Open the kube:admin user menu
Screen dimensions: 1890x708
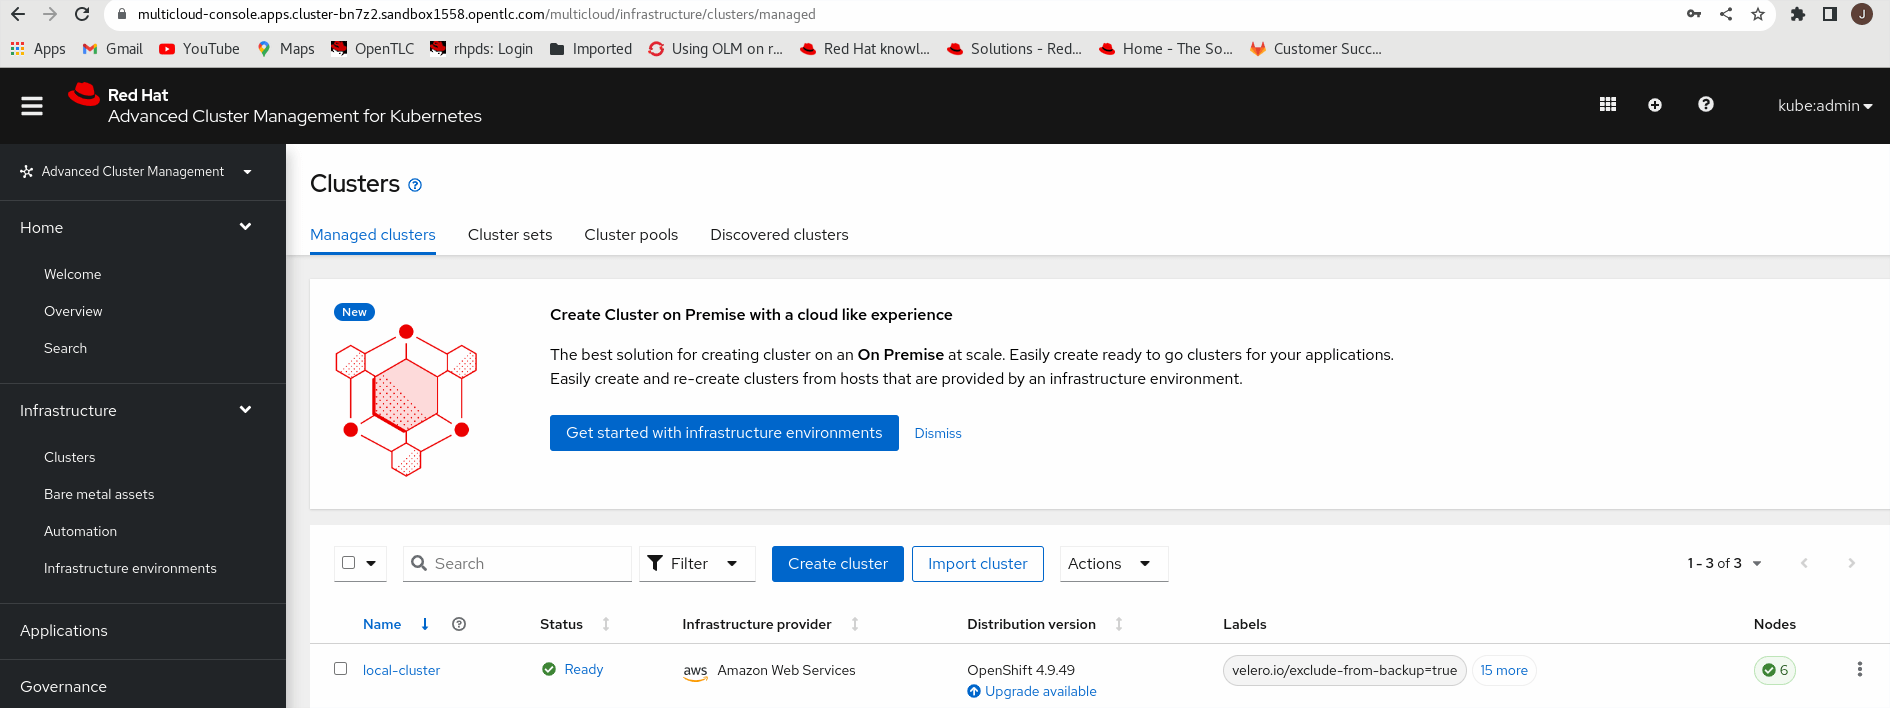pyautogui.click(x=1824, y=106)
